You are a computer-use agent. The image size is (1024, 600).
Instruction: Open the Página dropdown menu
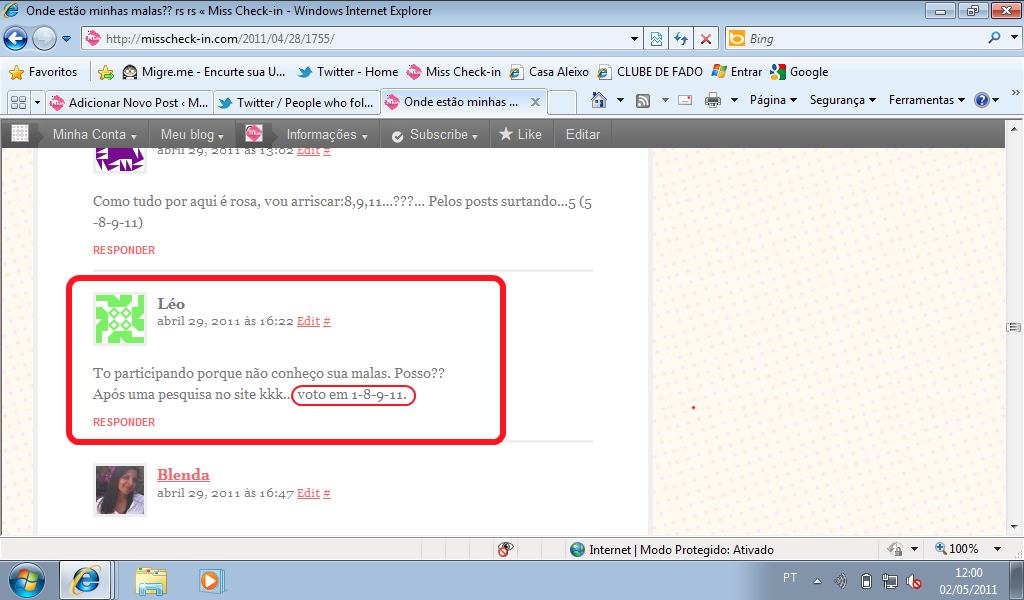(772, 100)
